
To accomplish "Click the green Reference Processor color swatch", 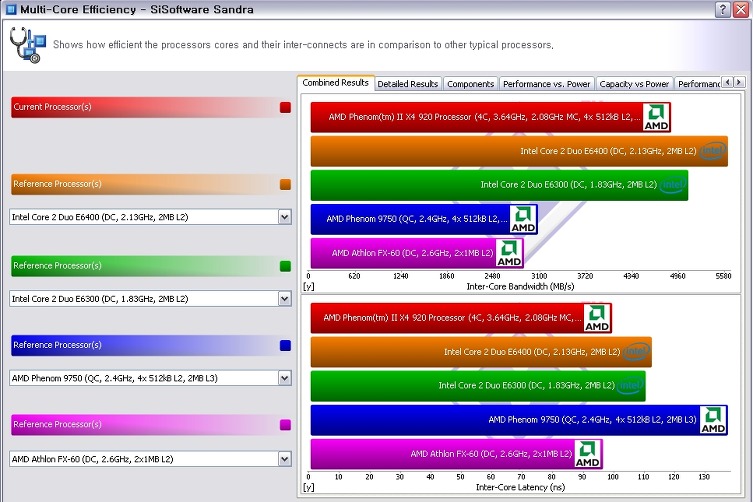I will click(285, 266).
